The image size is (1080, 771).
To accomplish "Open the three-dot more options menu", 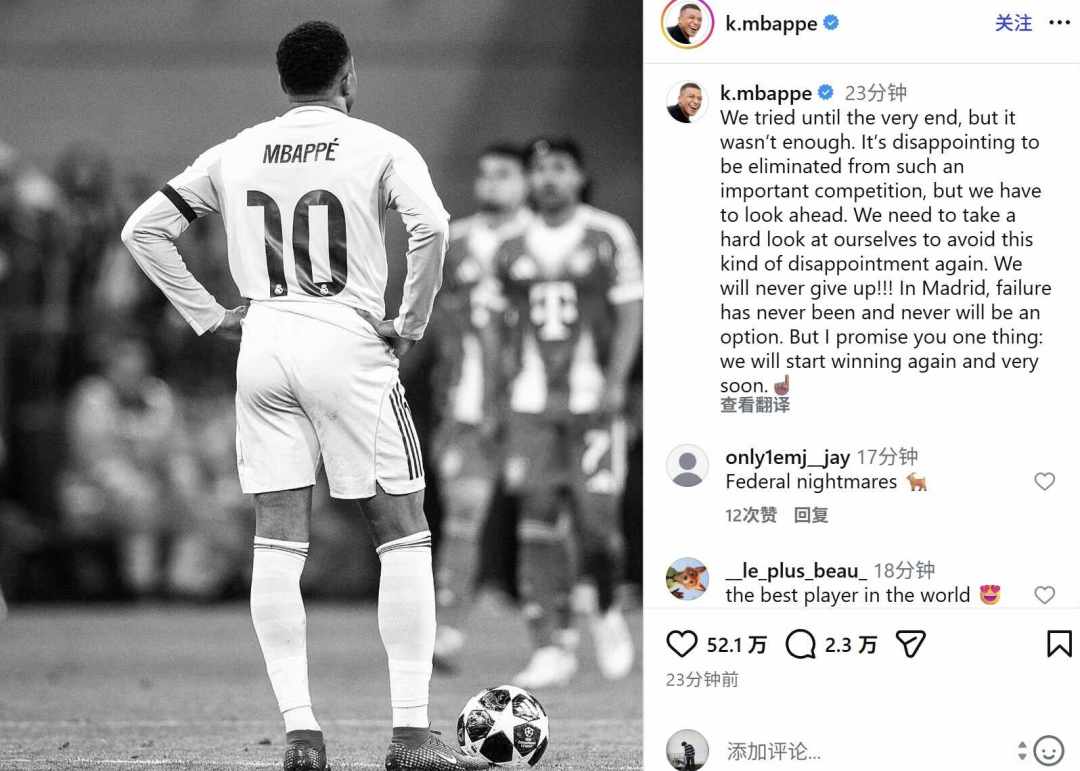I will tap(1059, 23).
